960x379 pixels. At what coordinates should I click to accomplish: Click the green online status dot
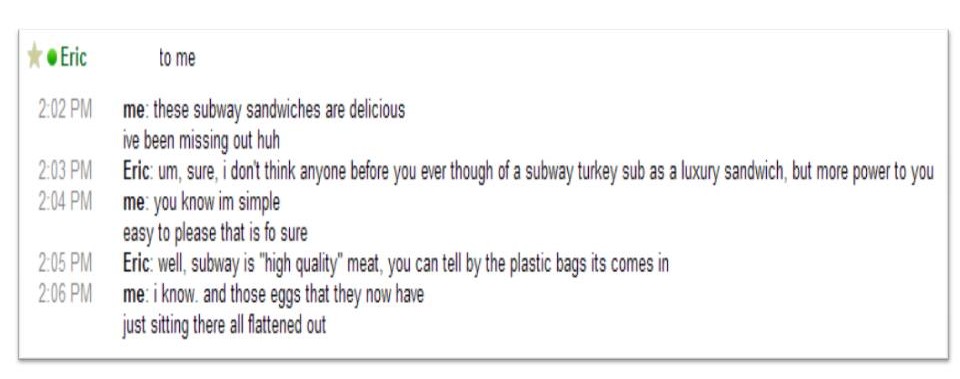(x=52, y=58)
